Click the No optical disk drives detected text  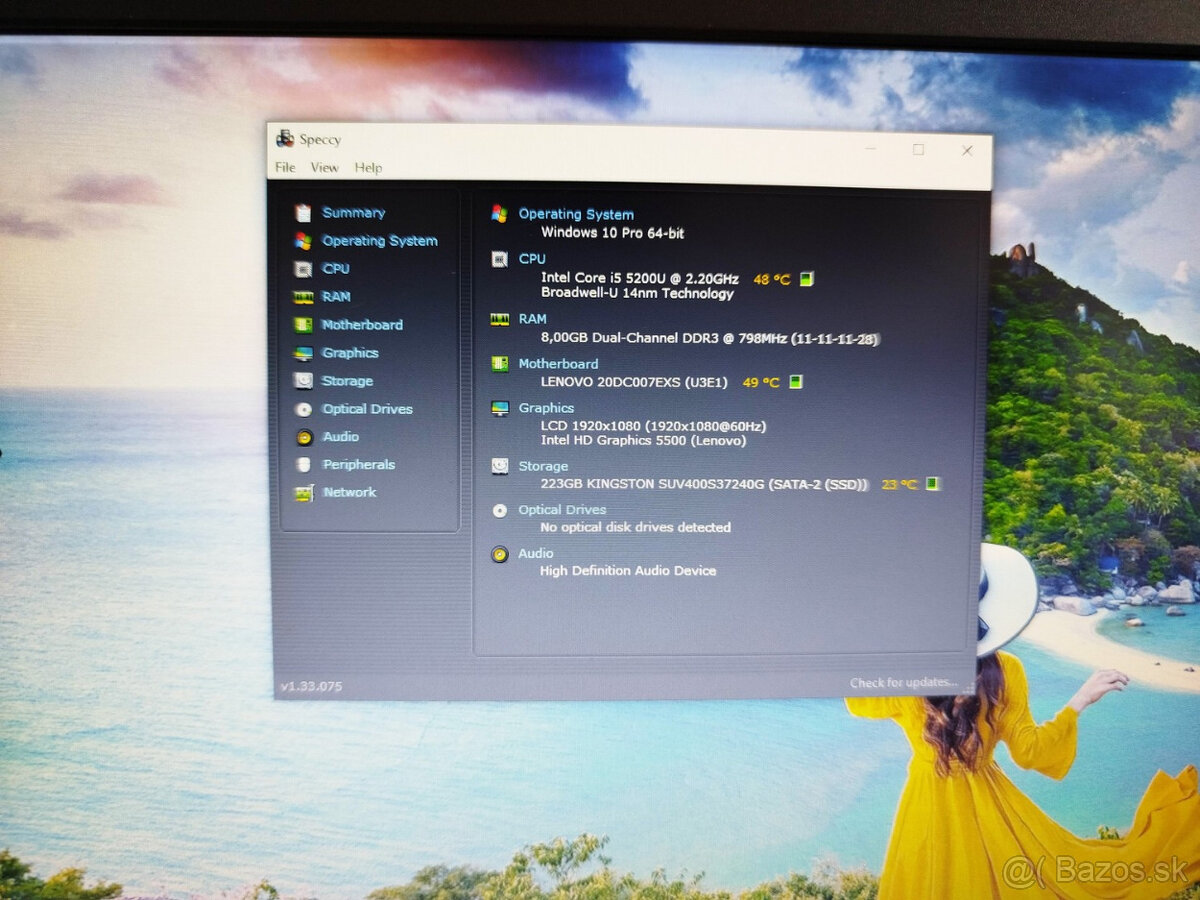pyautogui.click(x=635, y=527)
